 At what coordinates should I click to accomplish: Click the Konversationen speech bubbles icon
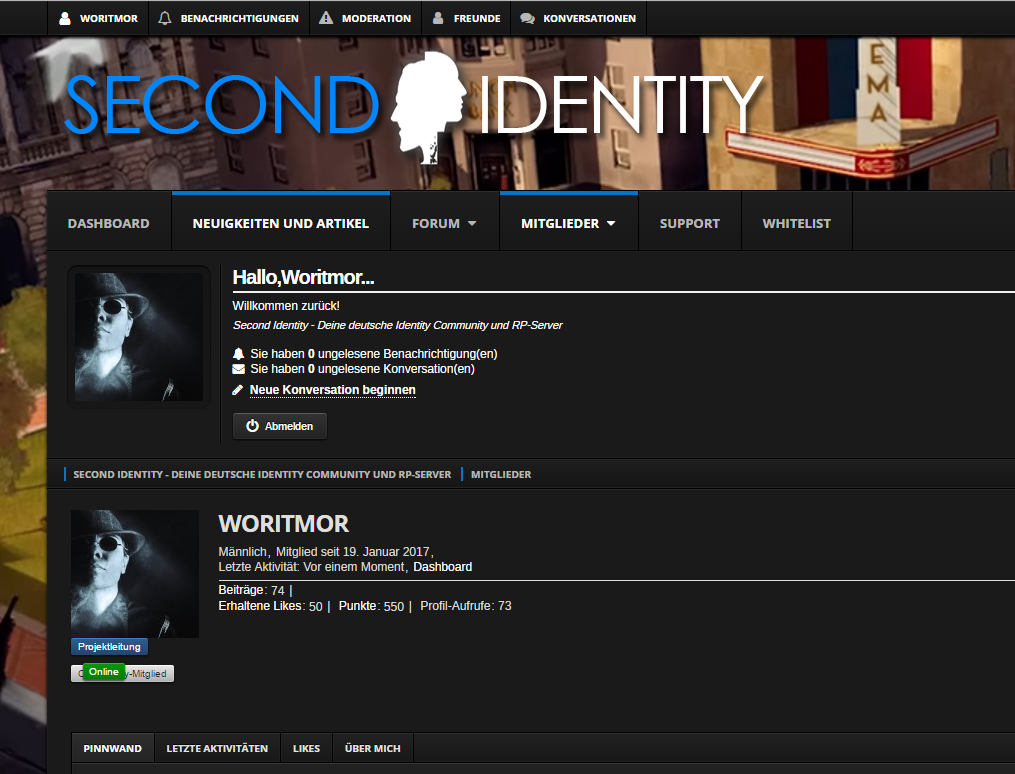pyautogui.click(x=528, y=18)
